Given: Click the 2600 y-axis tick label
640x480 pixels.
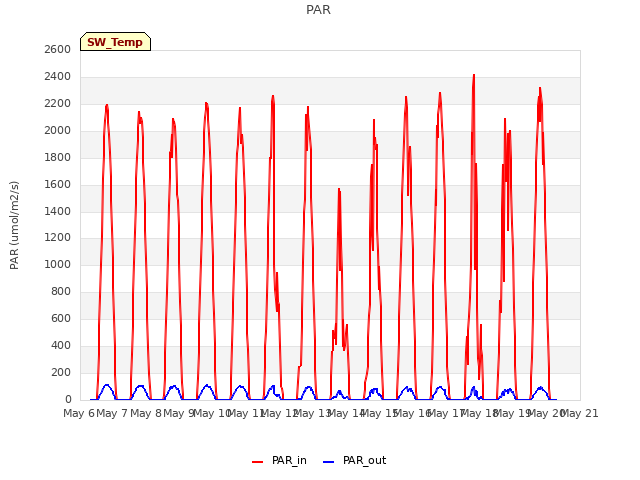Looking at the screenshot, I should click(x=58, y=49).
